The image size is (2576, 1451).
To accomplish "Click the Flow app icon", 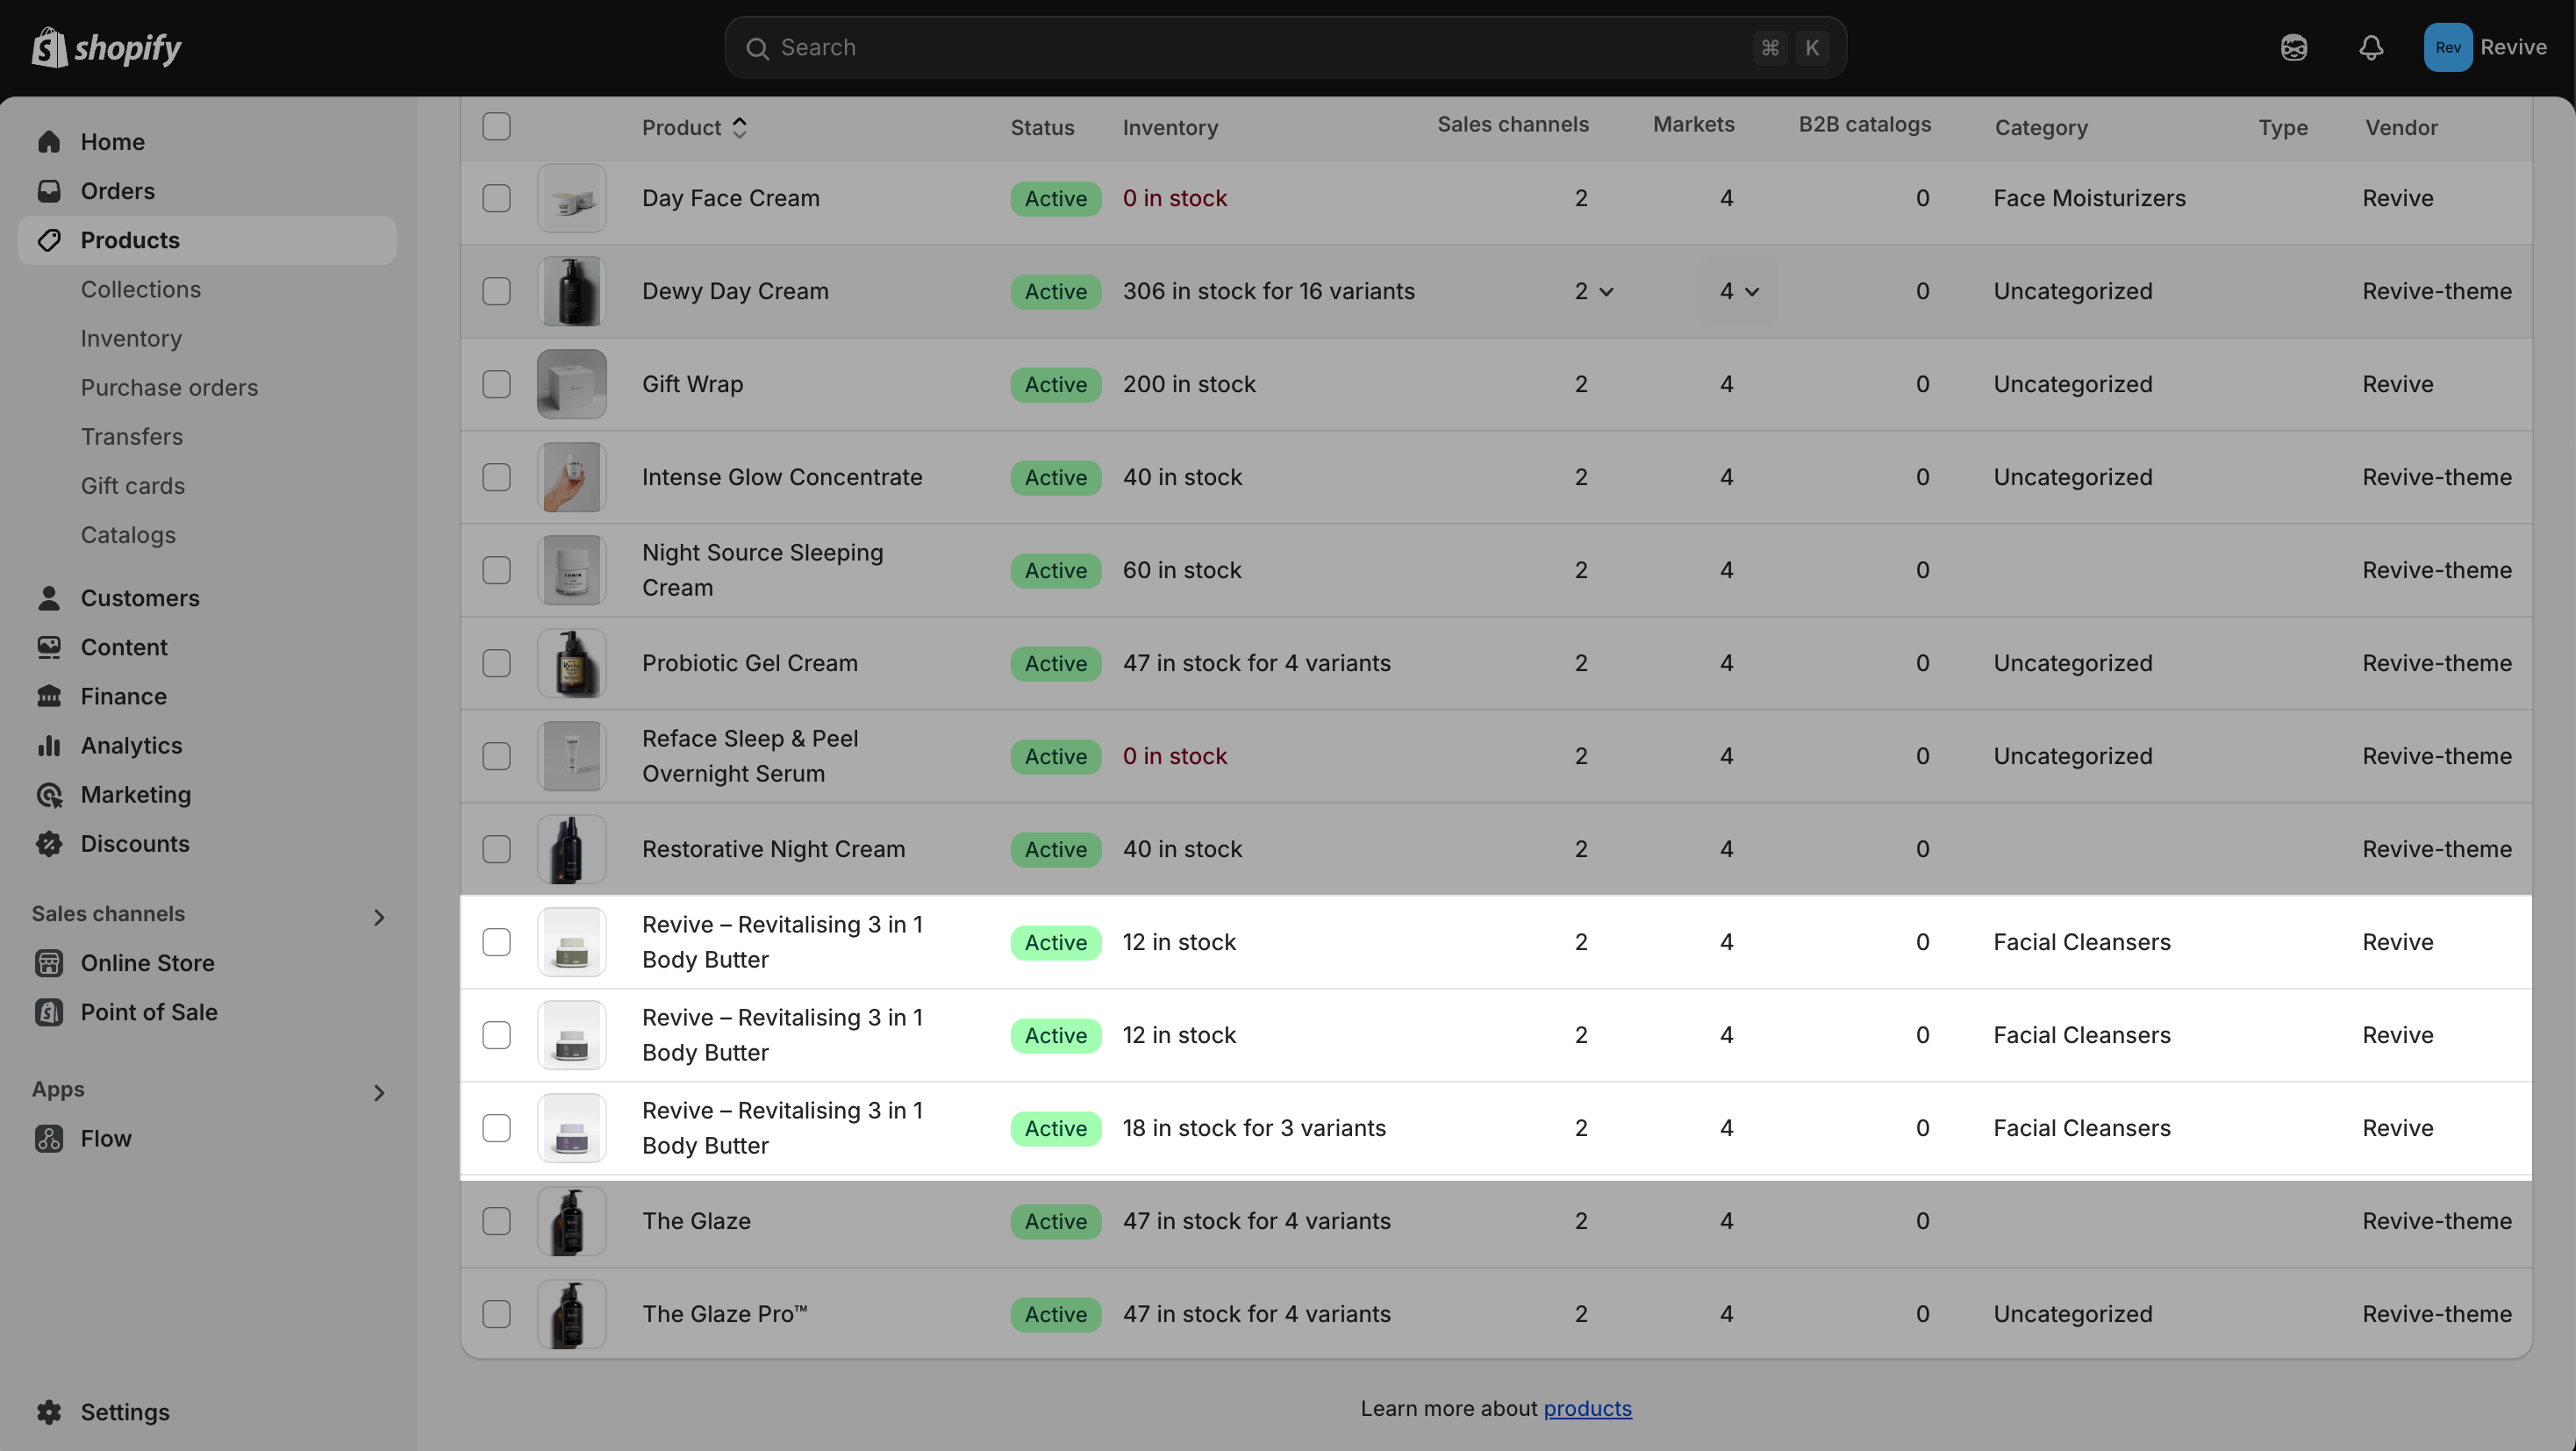I will [49, 1138].
